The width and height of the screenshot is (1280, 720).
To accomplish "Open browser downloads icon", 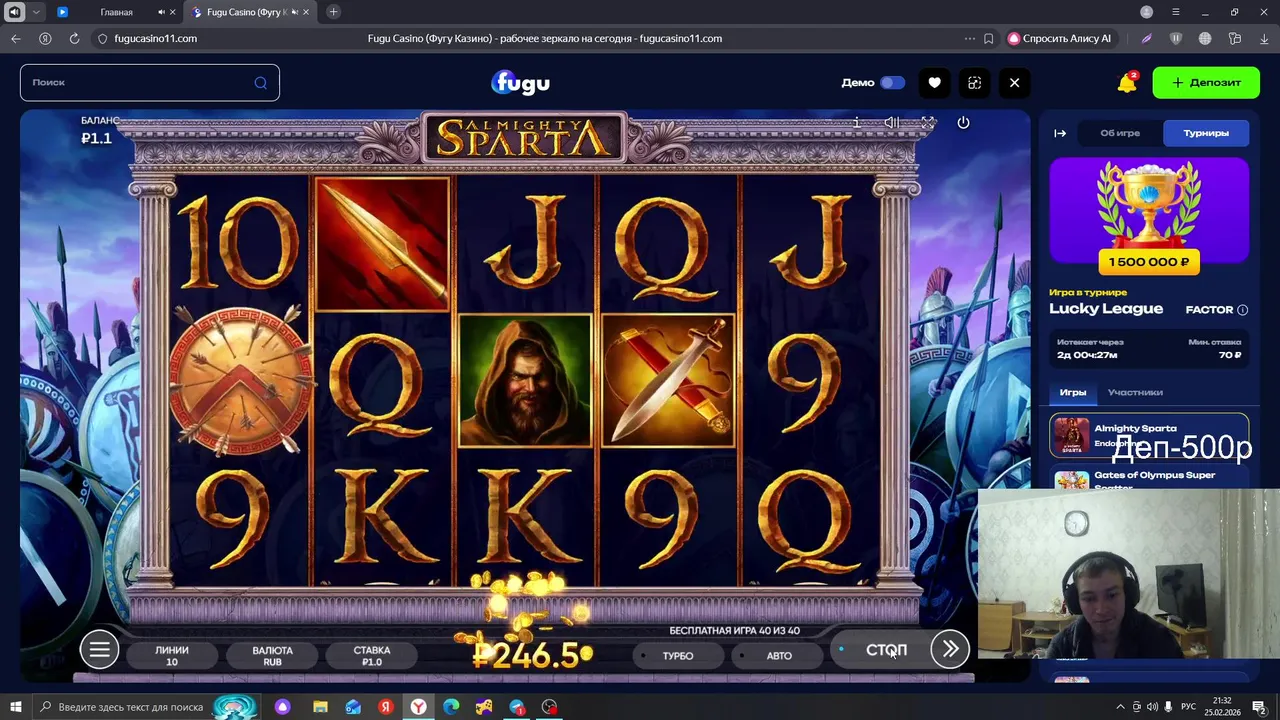I will click(1263, 38).
